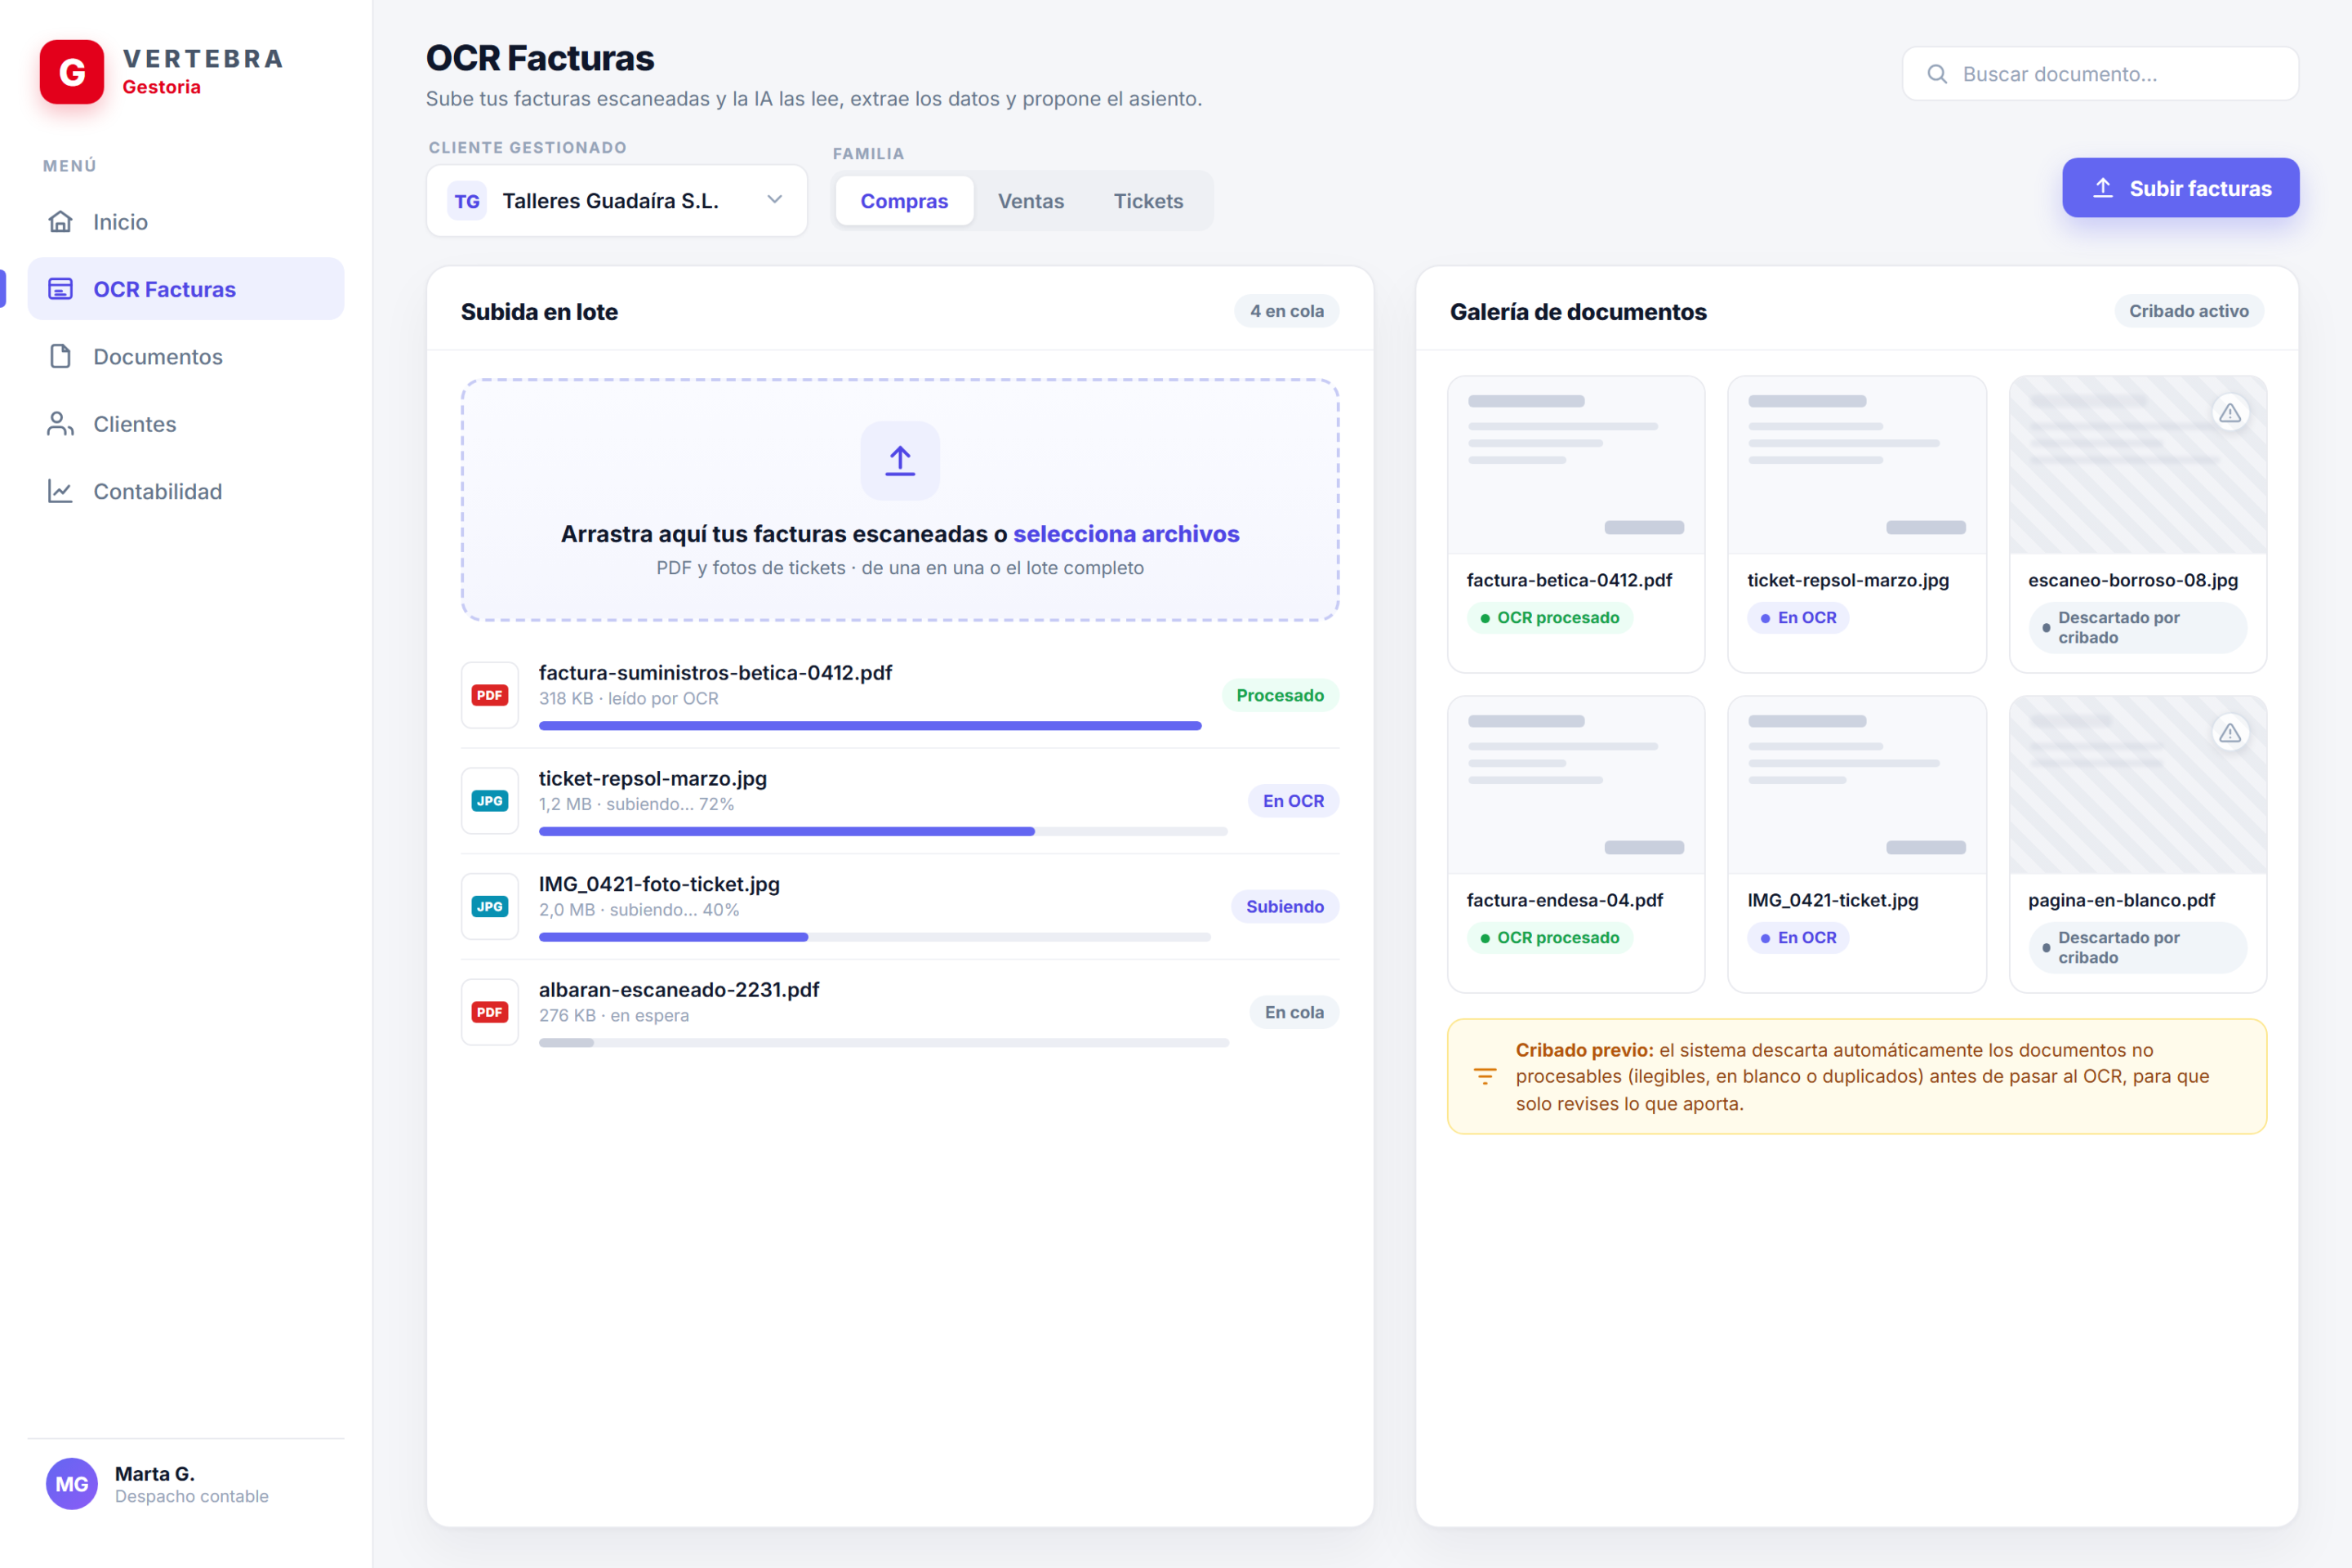
Task: Click OCR procesado tag on factura-betica-0412.pdf
Action: [1549, 618]
